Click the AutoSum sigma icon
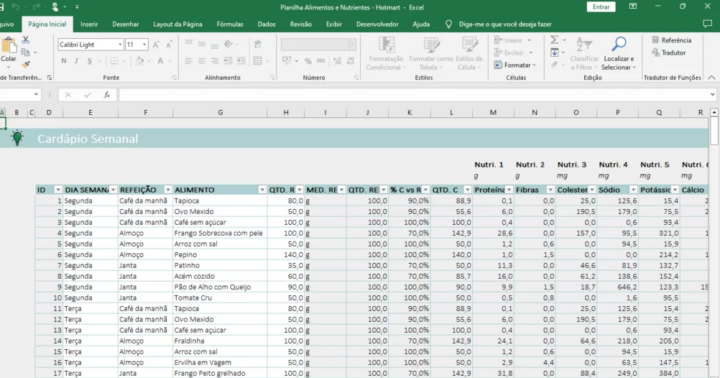 pyautogui.click(x=555, y=40)
